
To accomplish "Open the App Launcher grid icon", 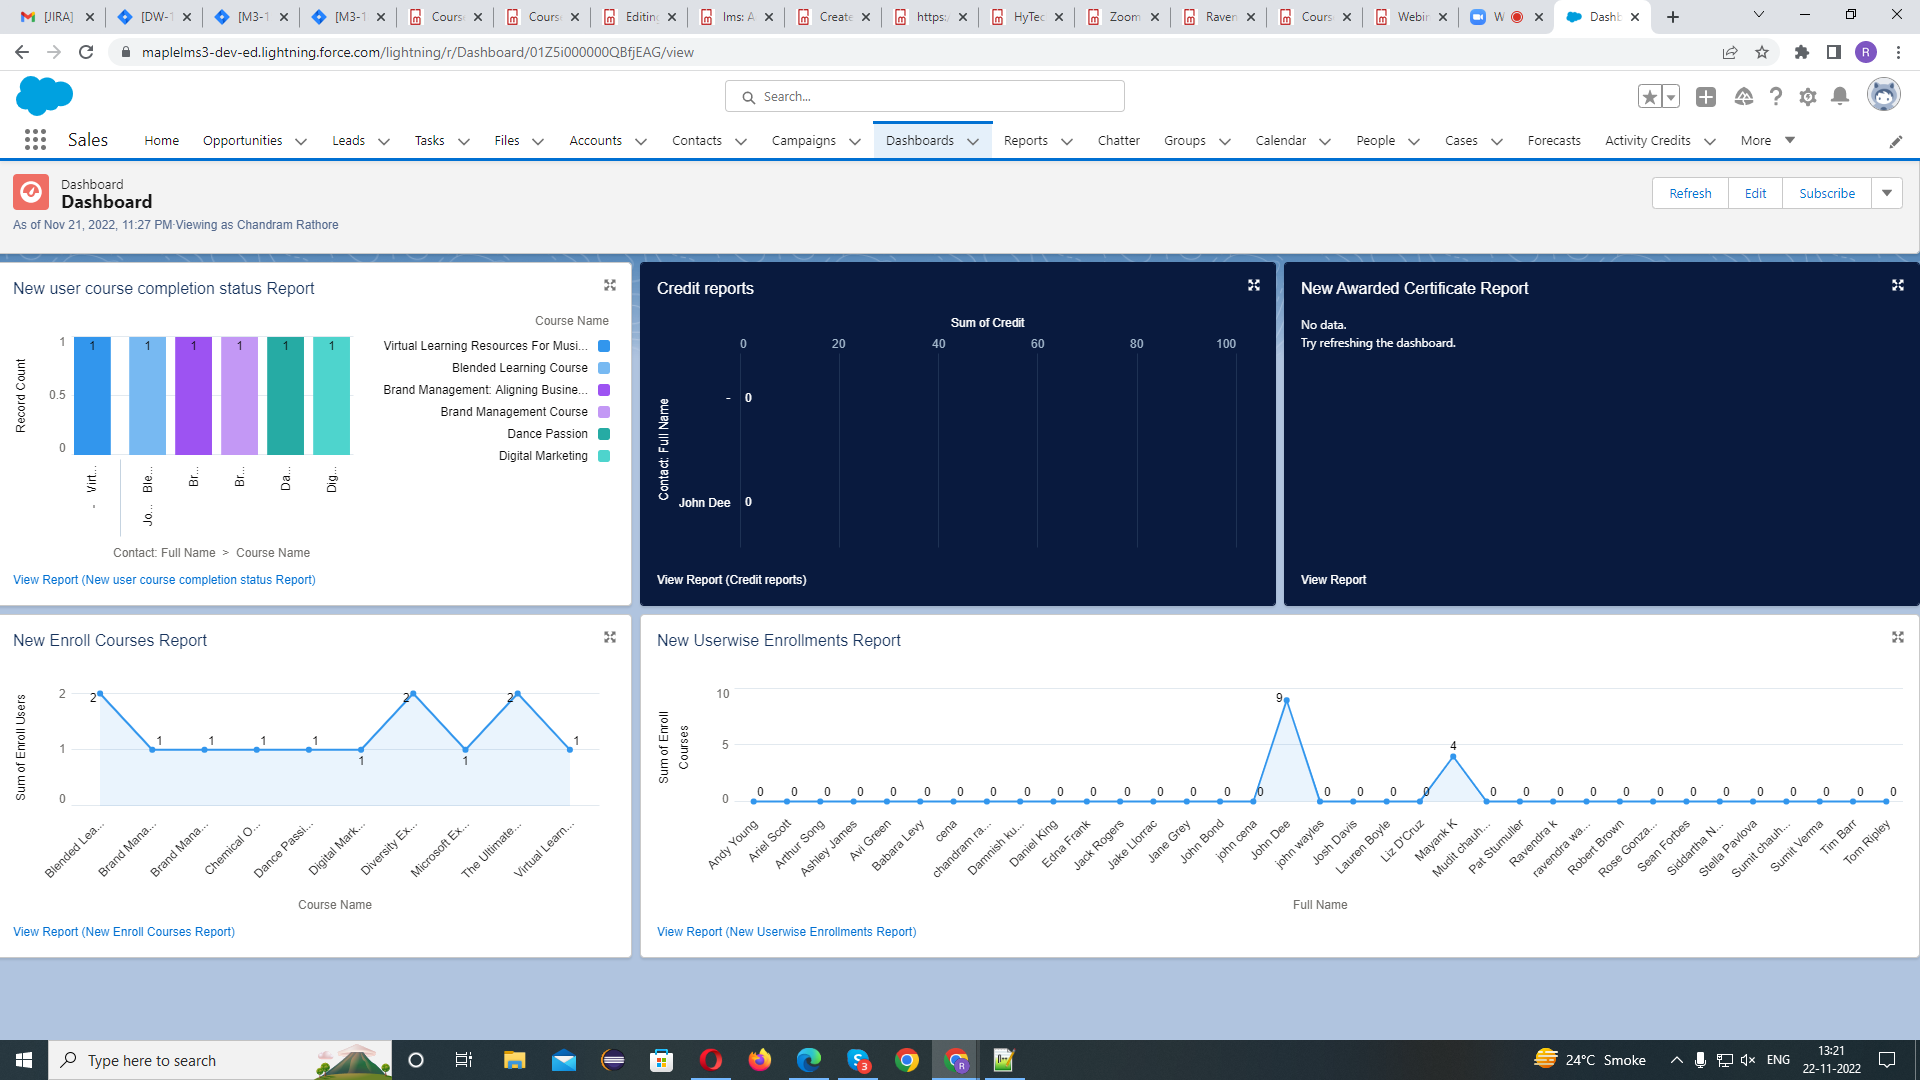I will 35,140.
